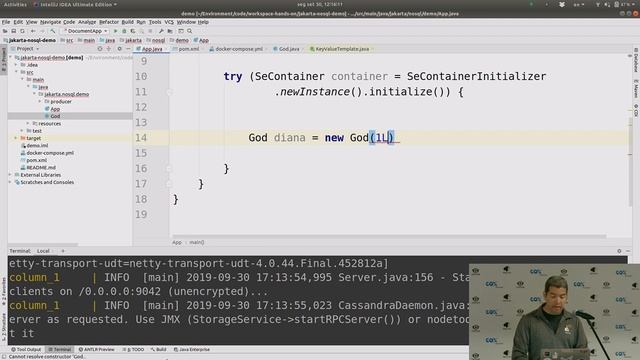Click Run with Coverage icon

tap(133, 31)
